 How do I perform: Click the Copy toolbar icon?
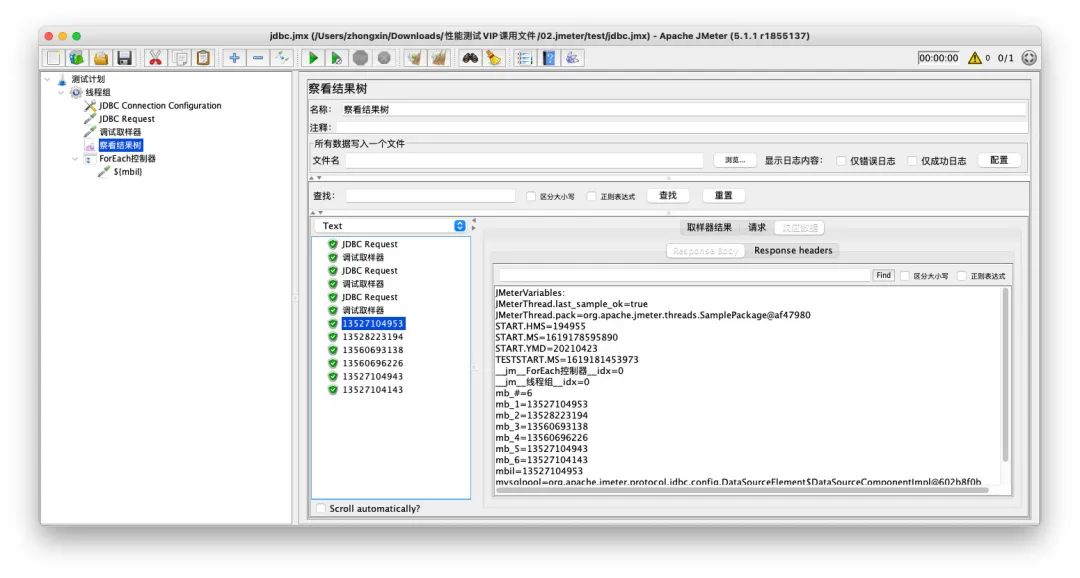180,59
